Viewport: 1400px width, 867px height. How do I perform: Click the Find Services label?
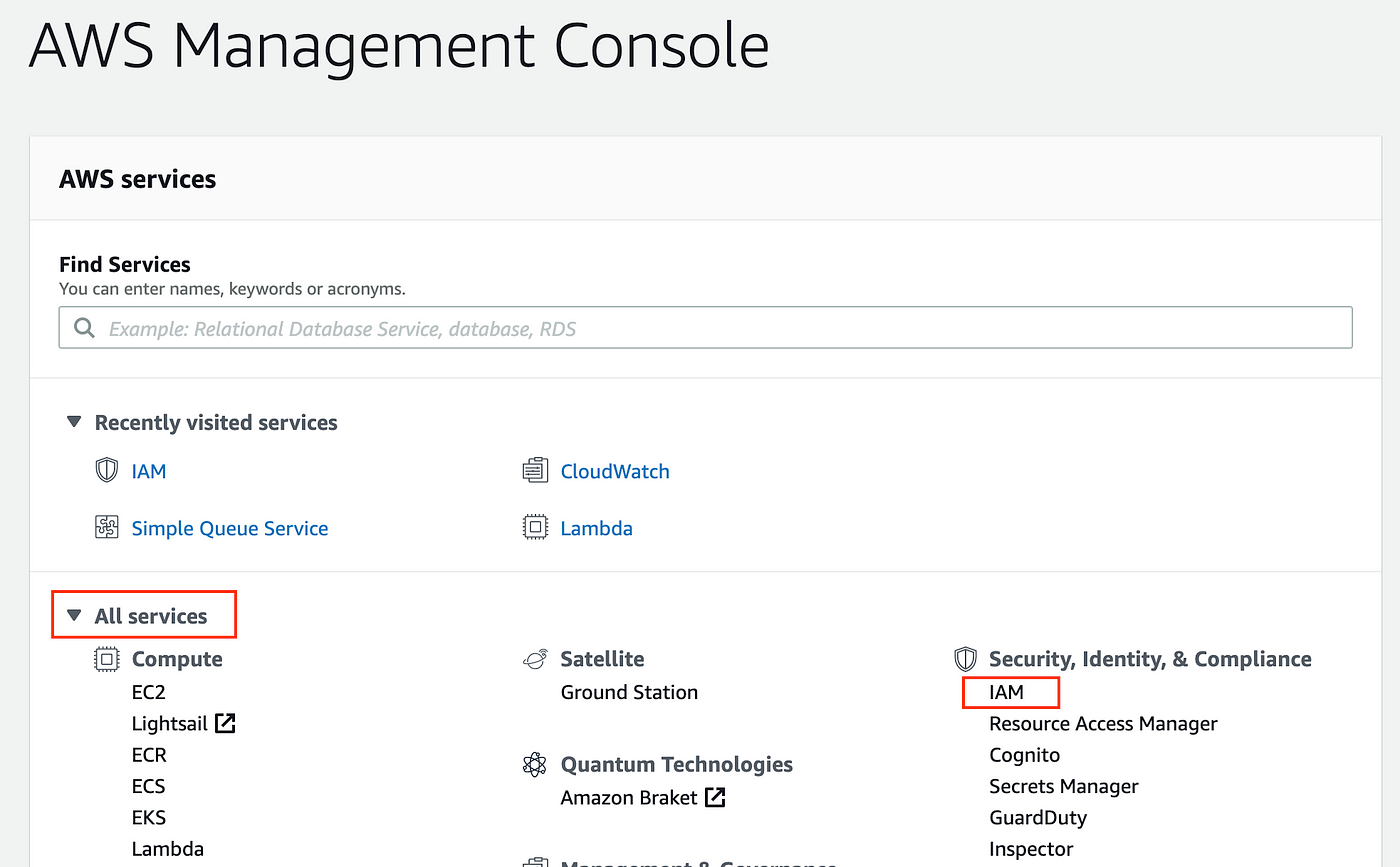[125, 264]
